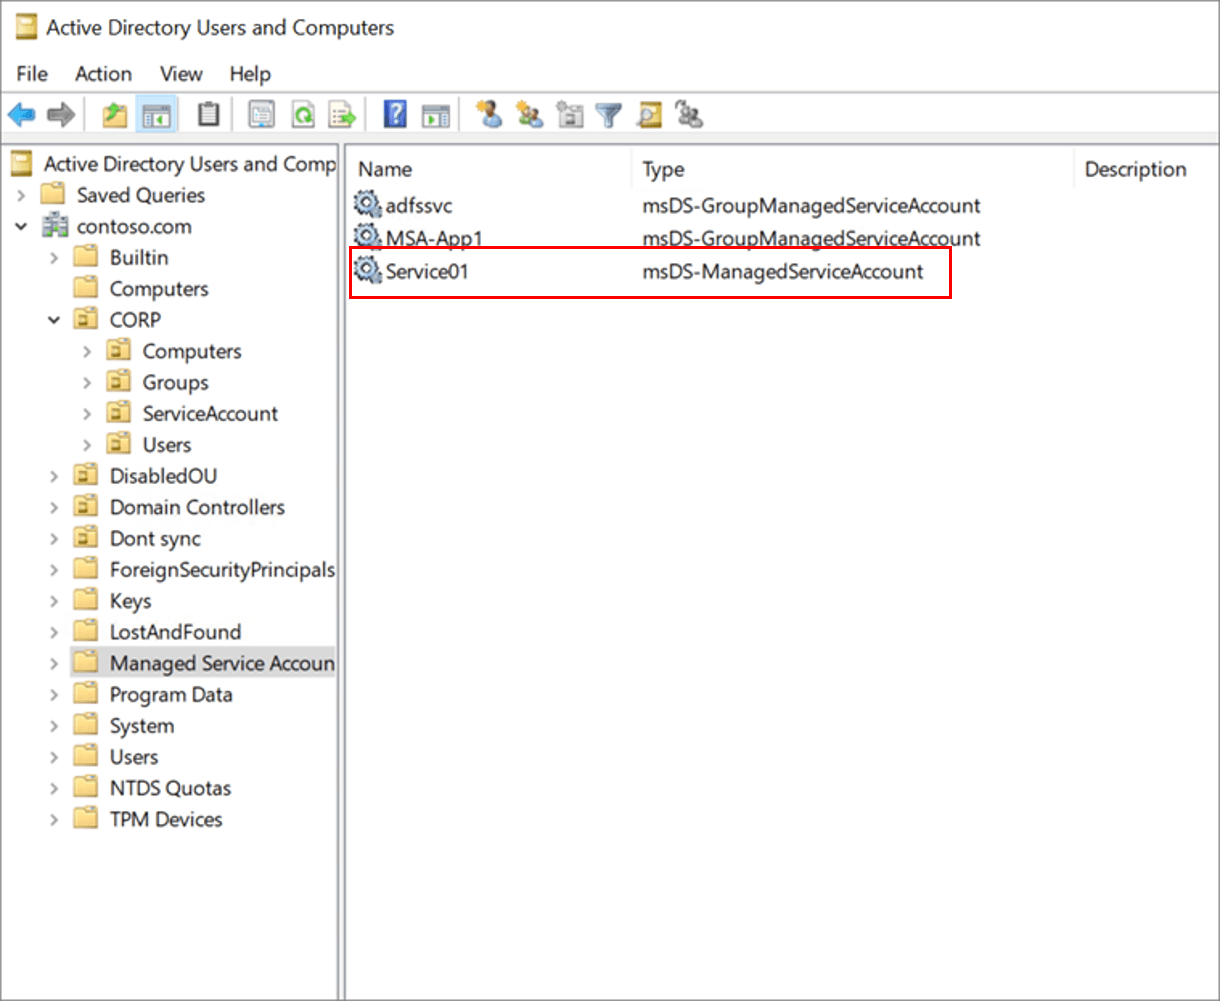This screenshot has width=1220, height=1001.
Task: Create a new group in current container
Action: pyautogui.click(x=529, y=114)
